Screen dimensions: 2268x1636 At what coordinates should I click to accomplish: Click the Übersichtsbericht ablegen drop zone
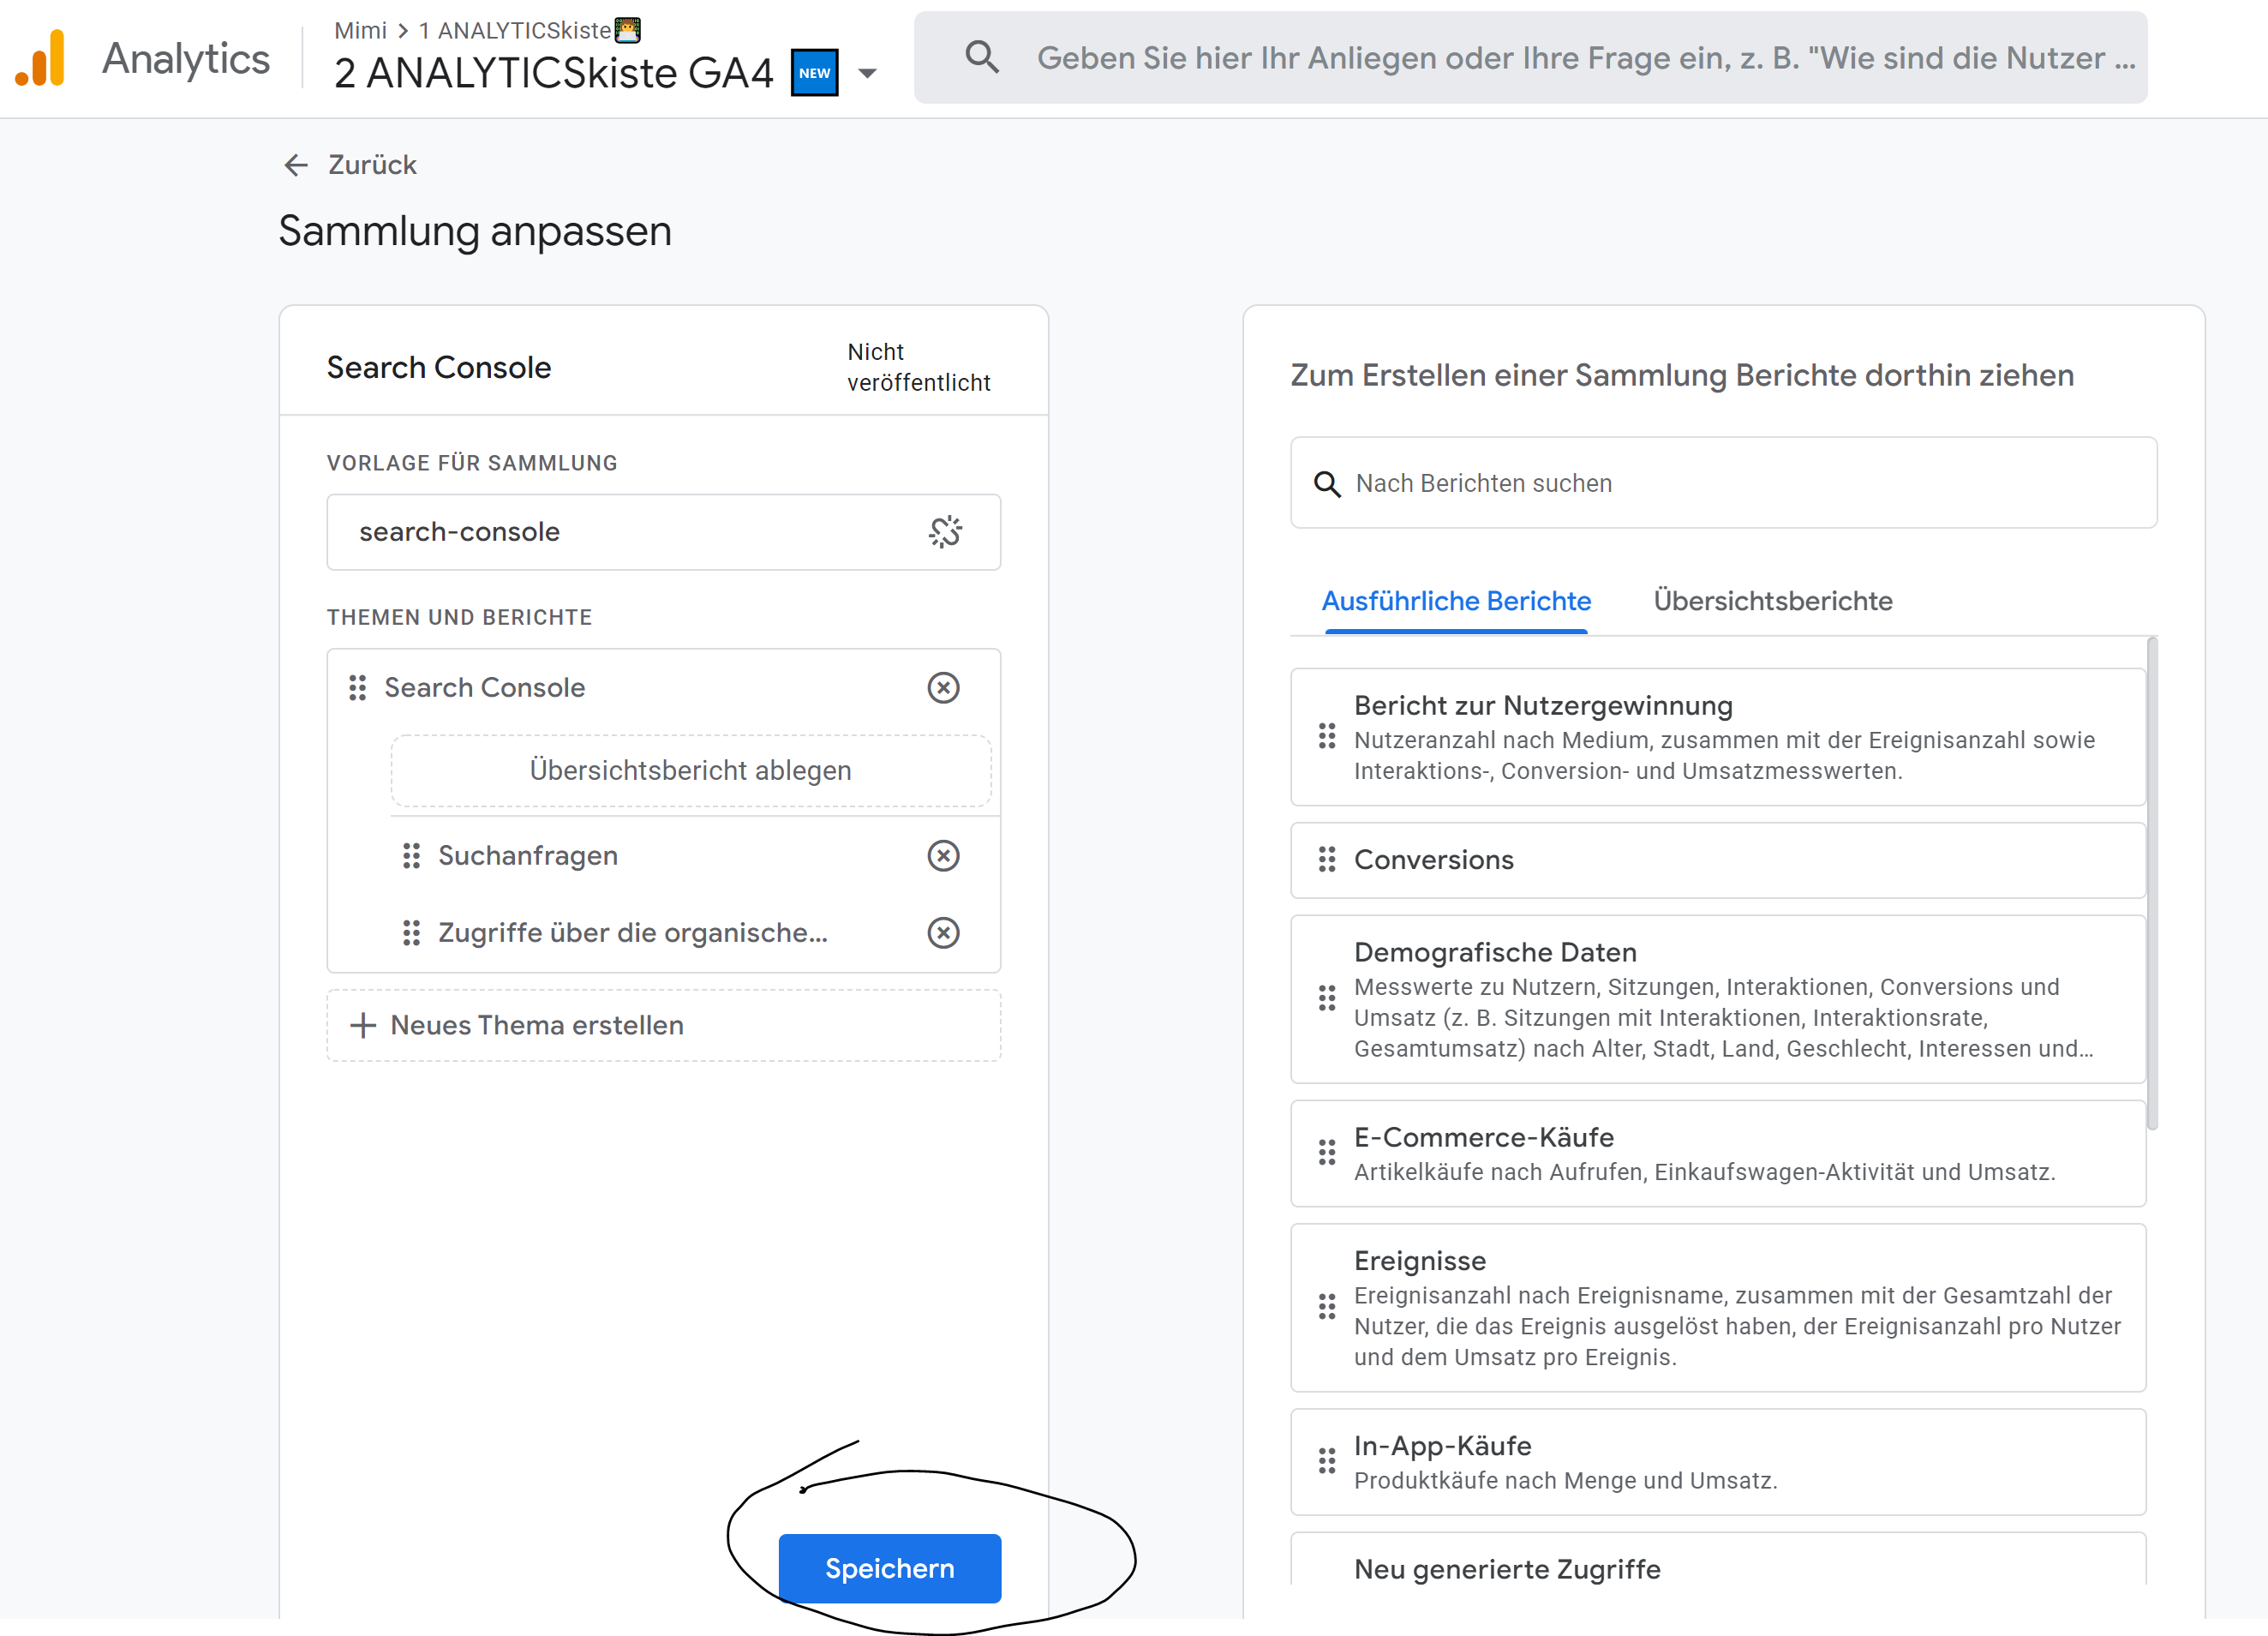coord(690,770)
